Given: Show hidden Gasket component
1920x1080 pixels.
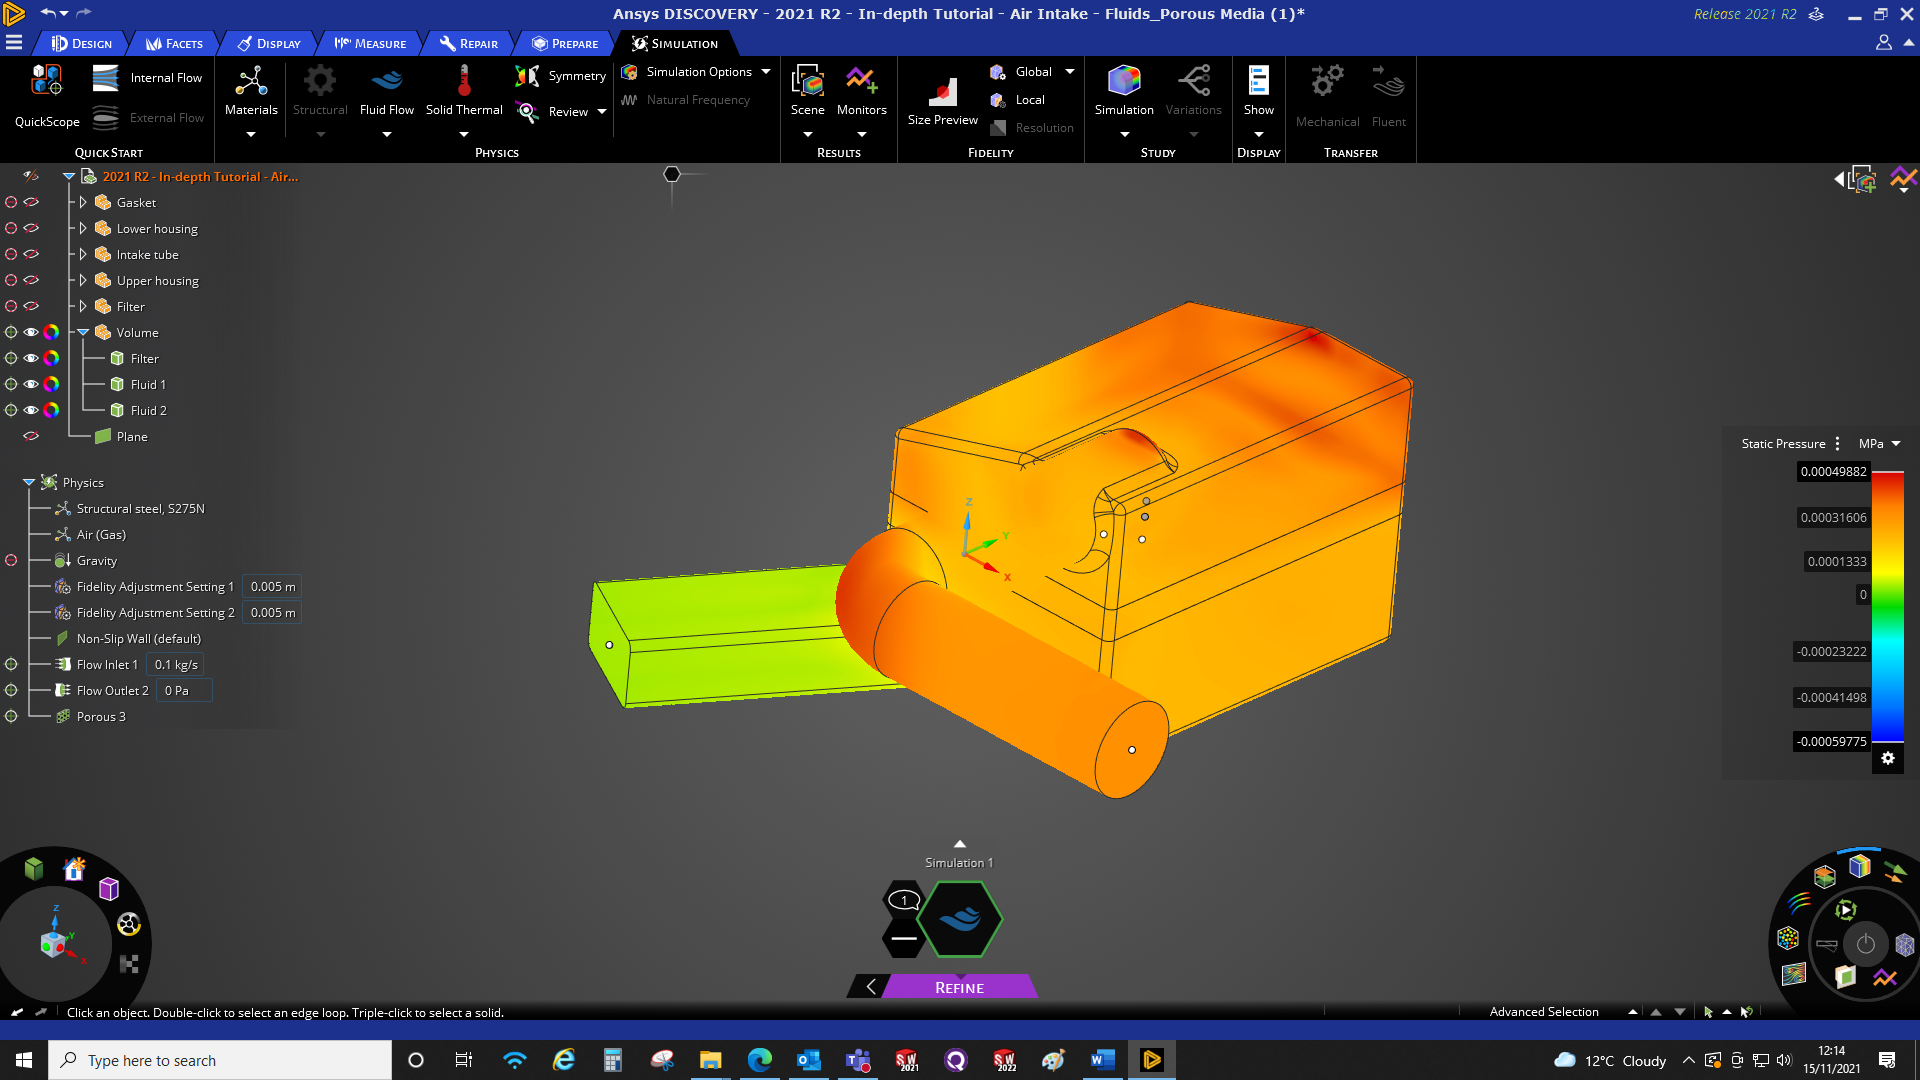Looking at the screenshot, I should (31, 202).
